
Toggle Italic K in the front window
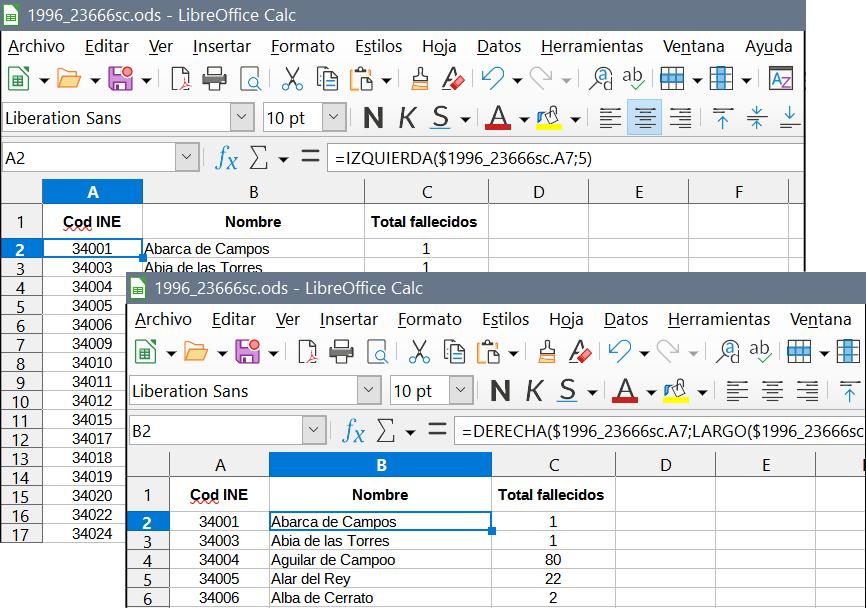click(534, 391)
